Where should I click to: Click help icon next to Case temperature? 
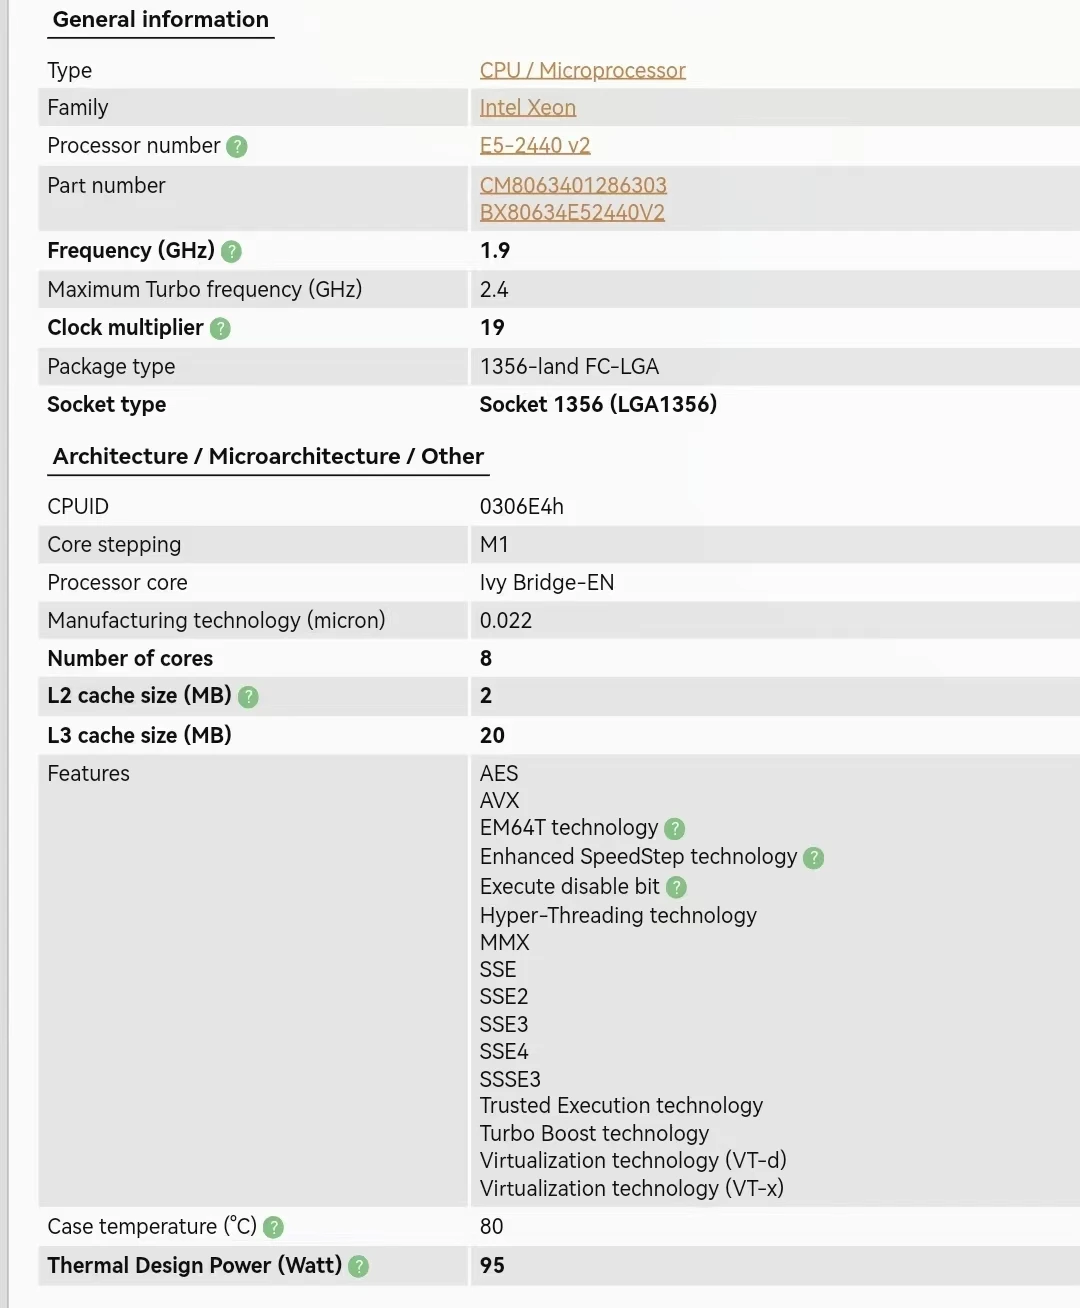[273, 1228]
